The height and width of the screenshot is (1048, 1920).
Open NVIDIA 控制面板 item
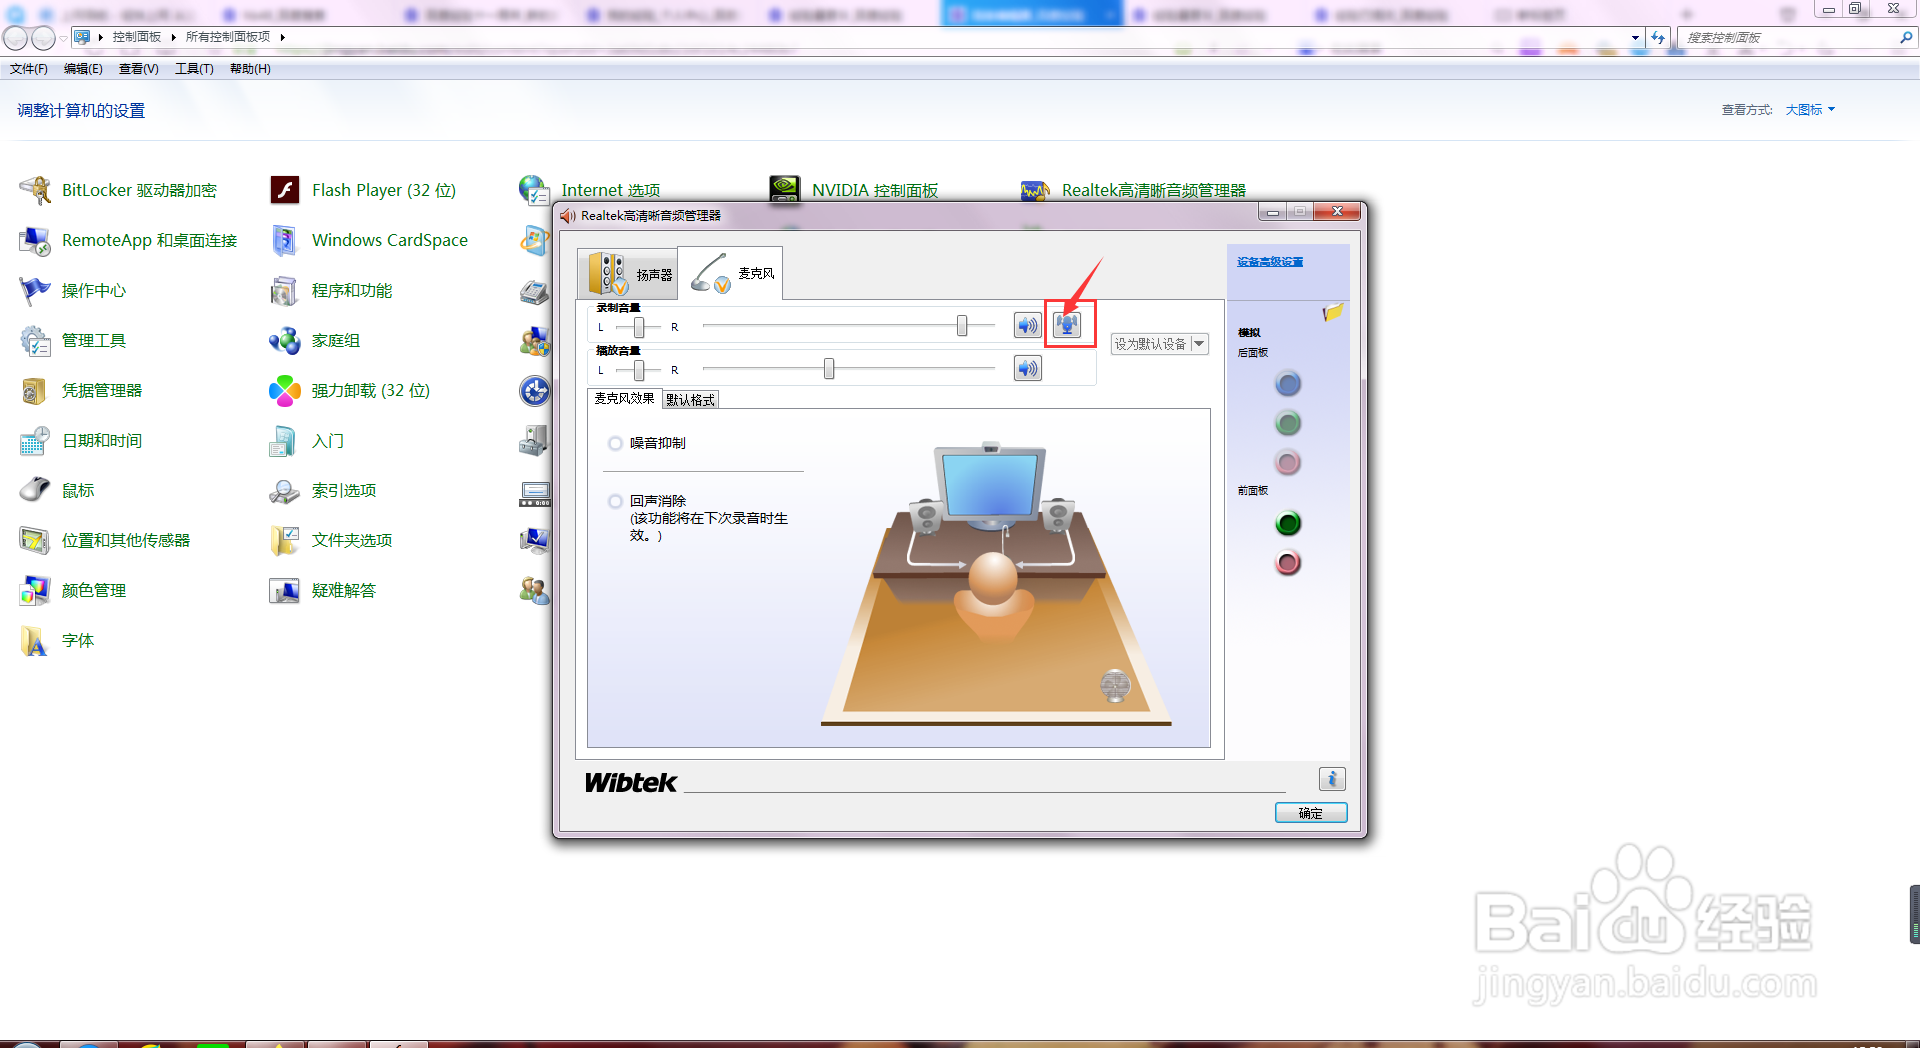click(854, 188)
